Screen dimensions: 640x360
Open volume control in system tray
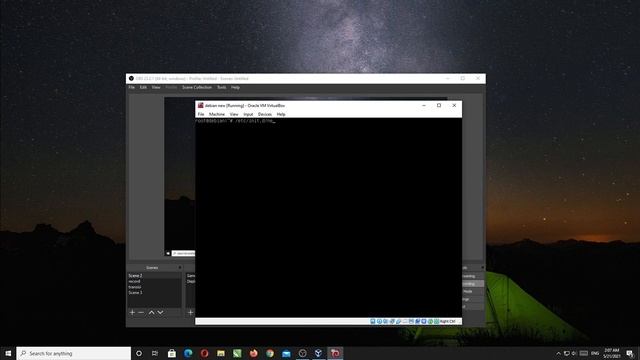click(574, 353)
